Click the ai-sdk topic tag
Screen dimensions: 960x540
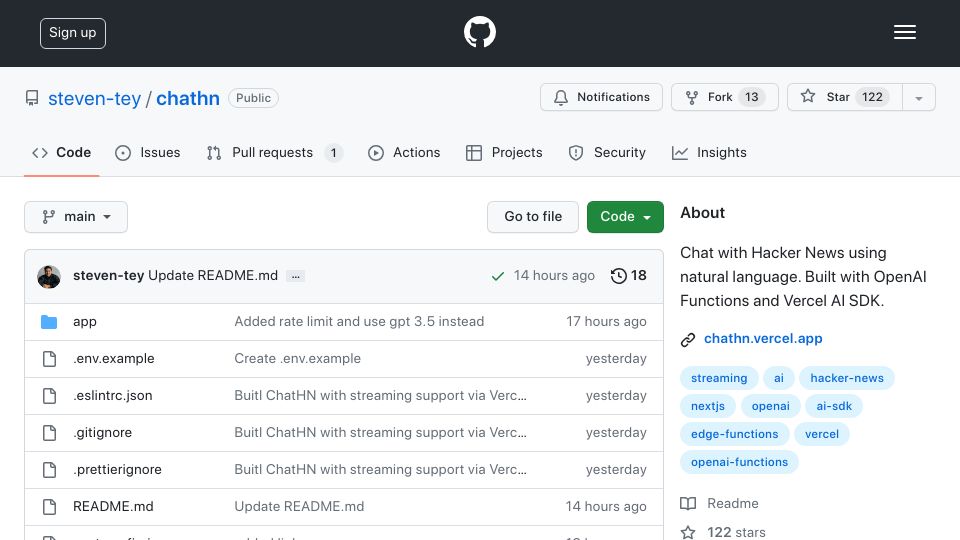coord(834,406)
